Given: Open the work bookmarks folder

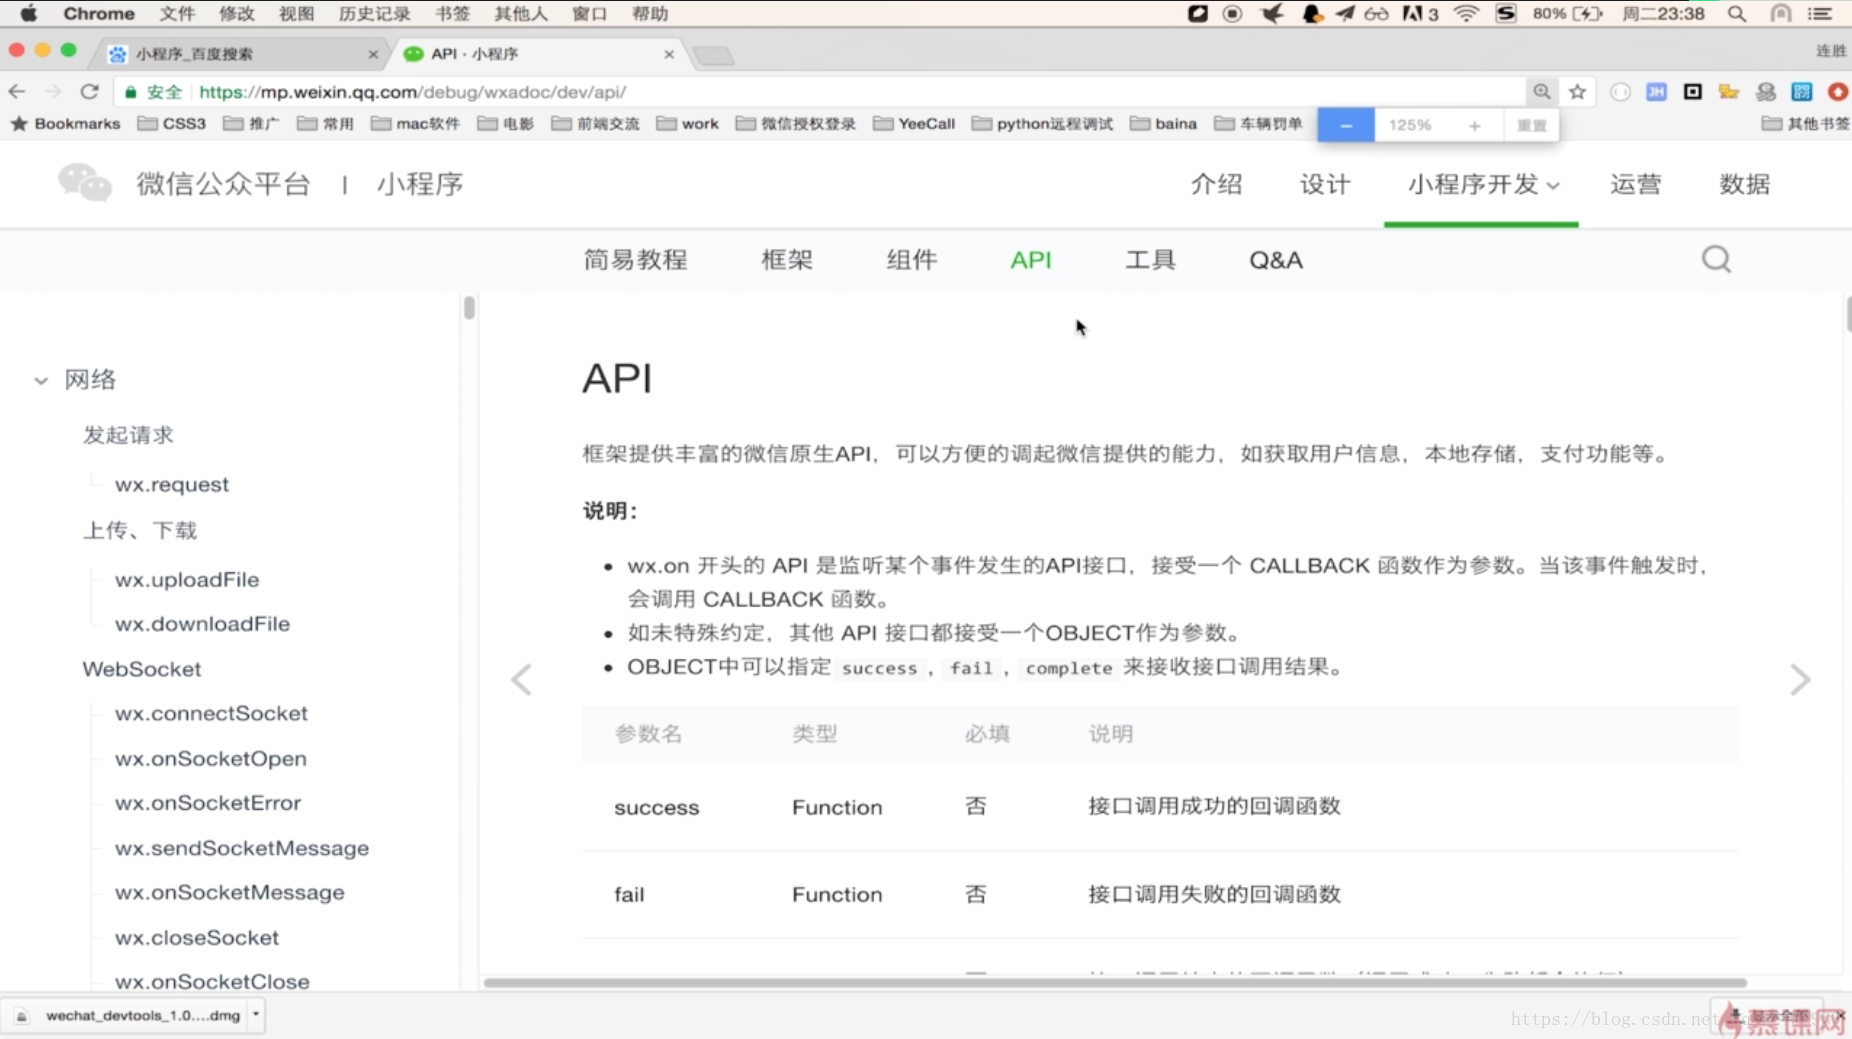Looking at the screenshot, I should pos(688,124).
